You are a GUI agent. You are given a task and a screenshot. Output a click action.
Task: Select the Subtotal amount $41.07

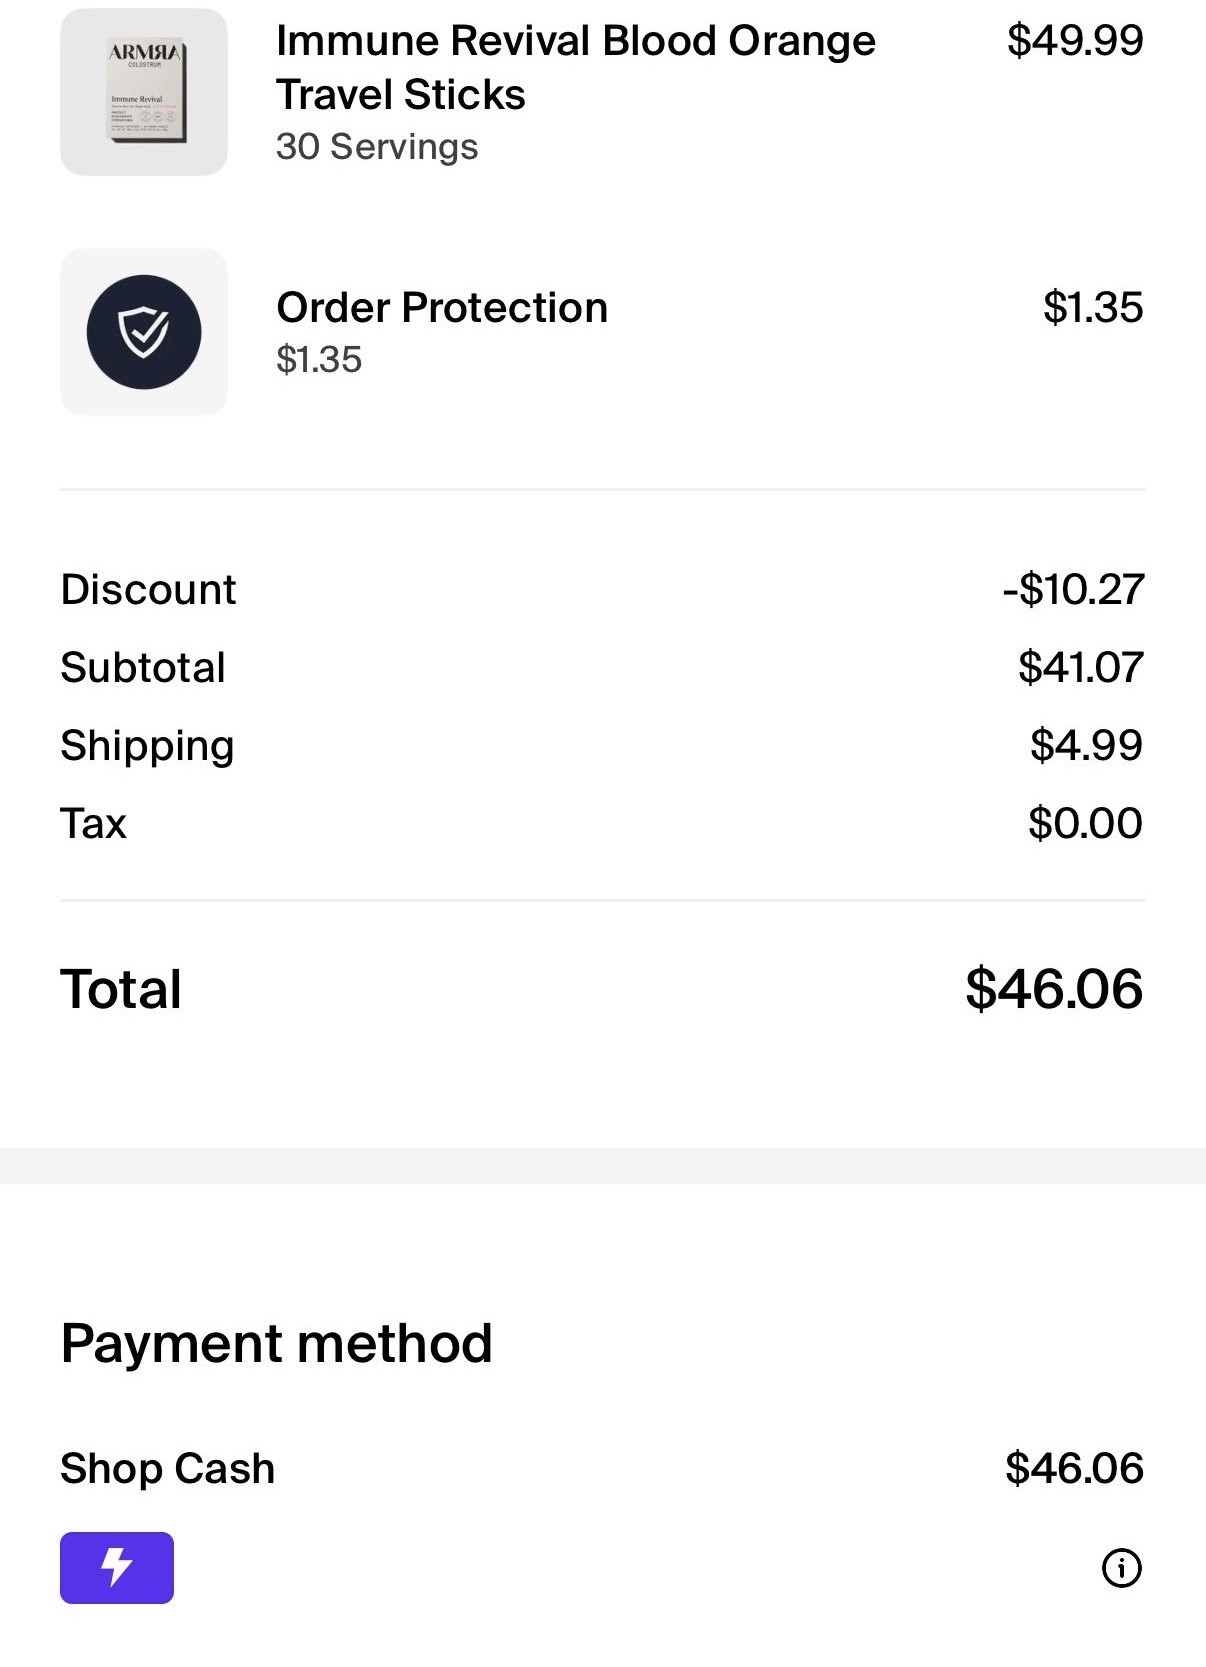tap(1080, 667)
